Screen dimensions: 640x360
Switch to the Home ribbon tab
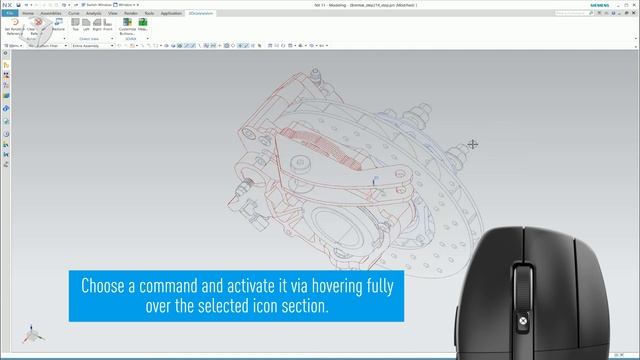click(x=28, y=13)
